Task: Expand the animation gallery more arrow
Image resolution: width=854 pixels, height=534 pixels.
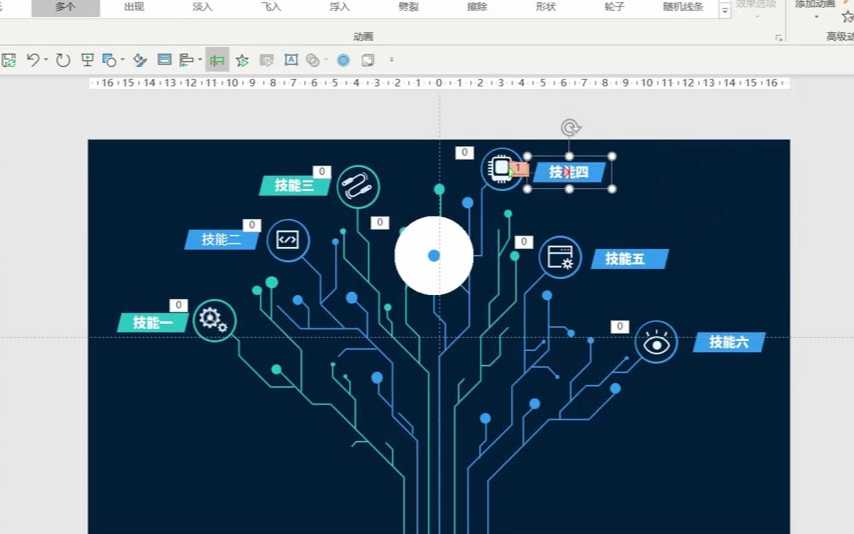Action: point(725,11)
